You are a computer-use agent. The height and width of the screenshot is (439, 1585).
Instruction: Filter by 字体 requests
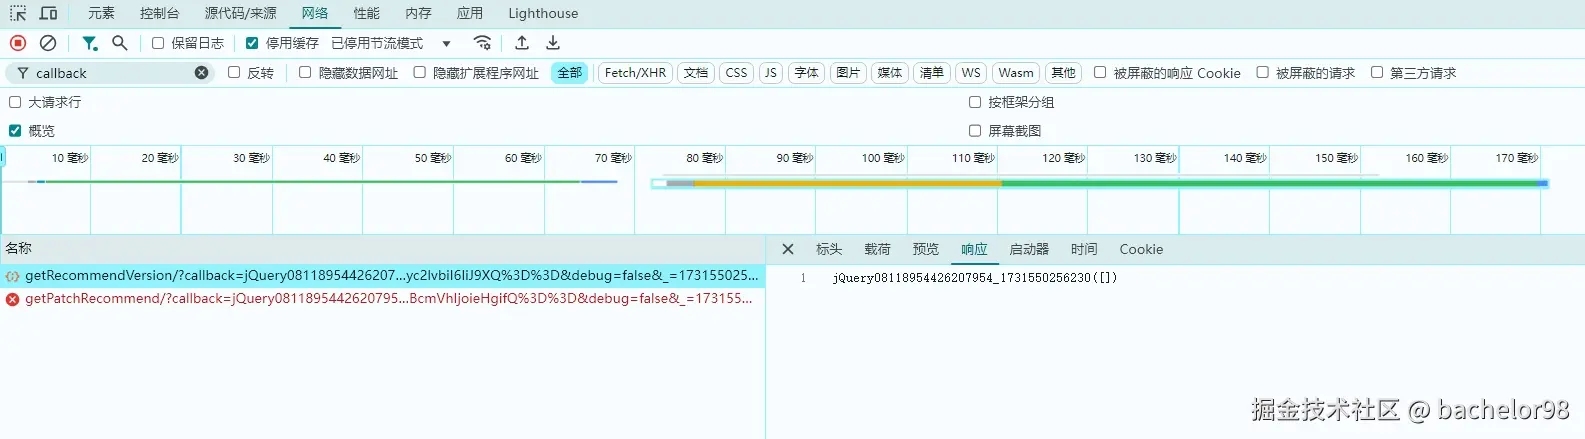[x=807, y=73]
